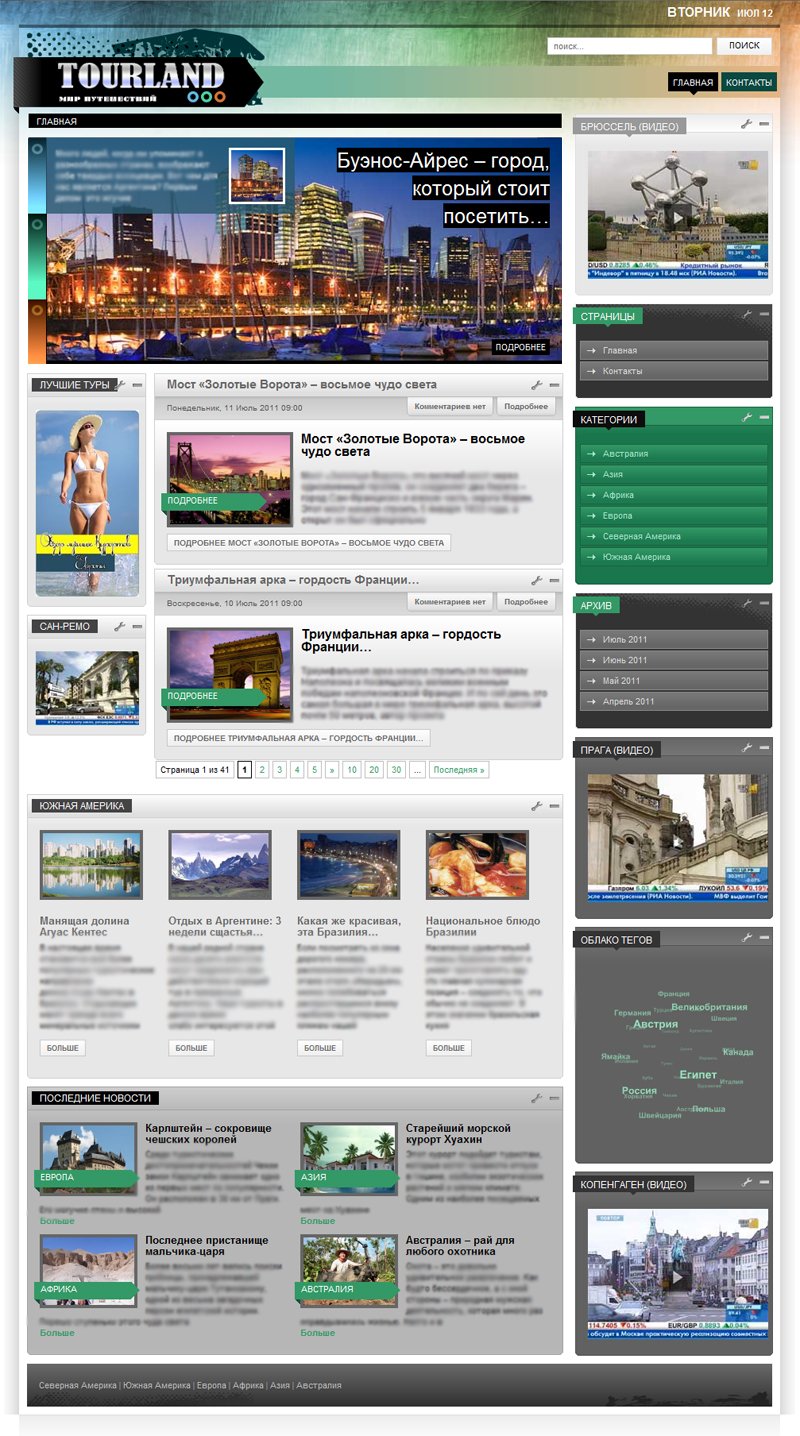Open Главная in the Страницы list
This screenshot has height=1436, width=800.
tap(674, 350)
